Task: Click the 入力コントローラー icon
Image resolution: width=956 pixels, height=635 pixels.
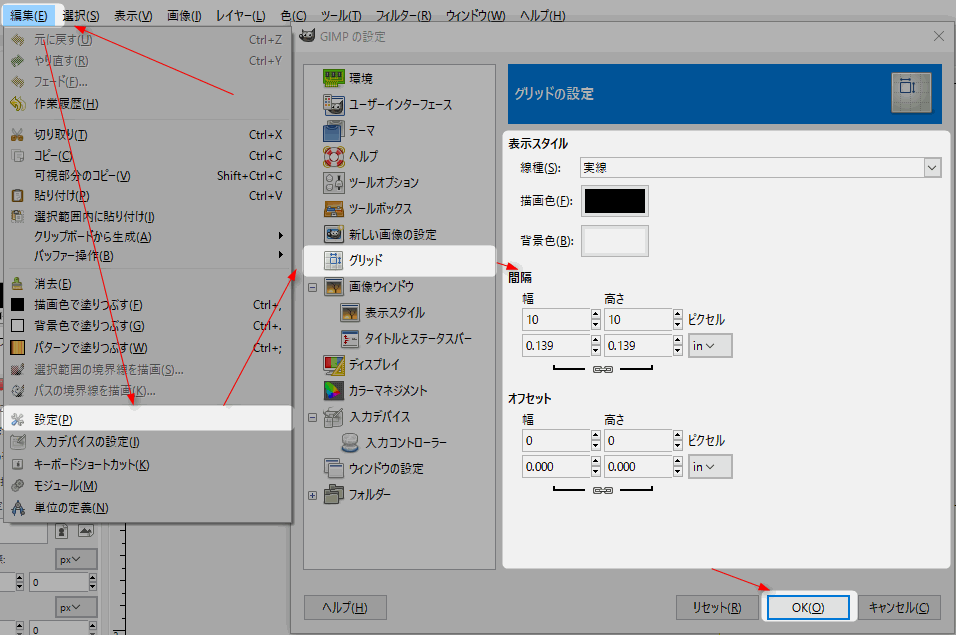Action: click(350, 443)
